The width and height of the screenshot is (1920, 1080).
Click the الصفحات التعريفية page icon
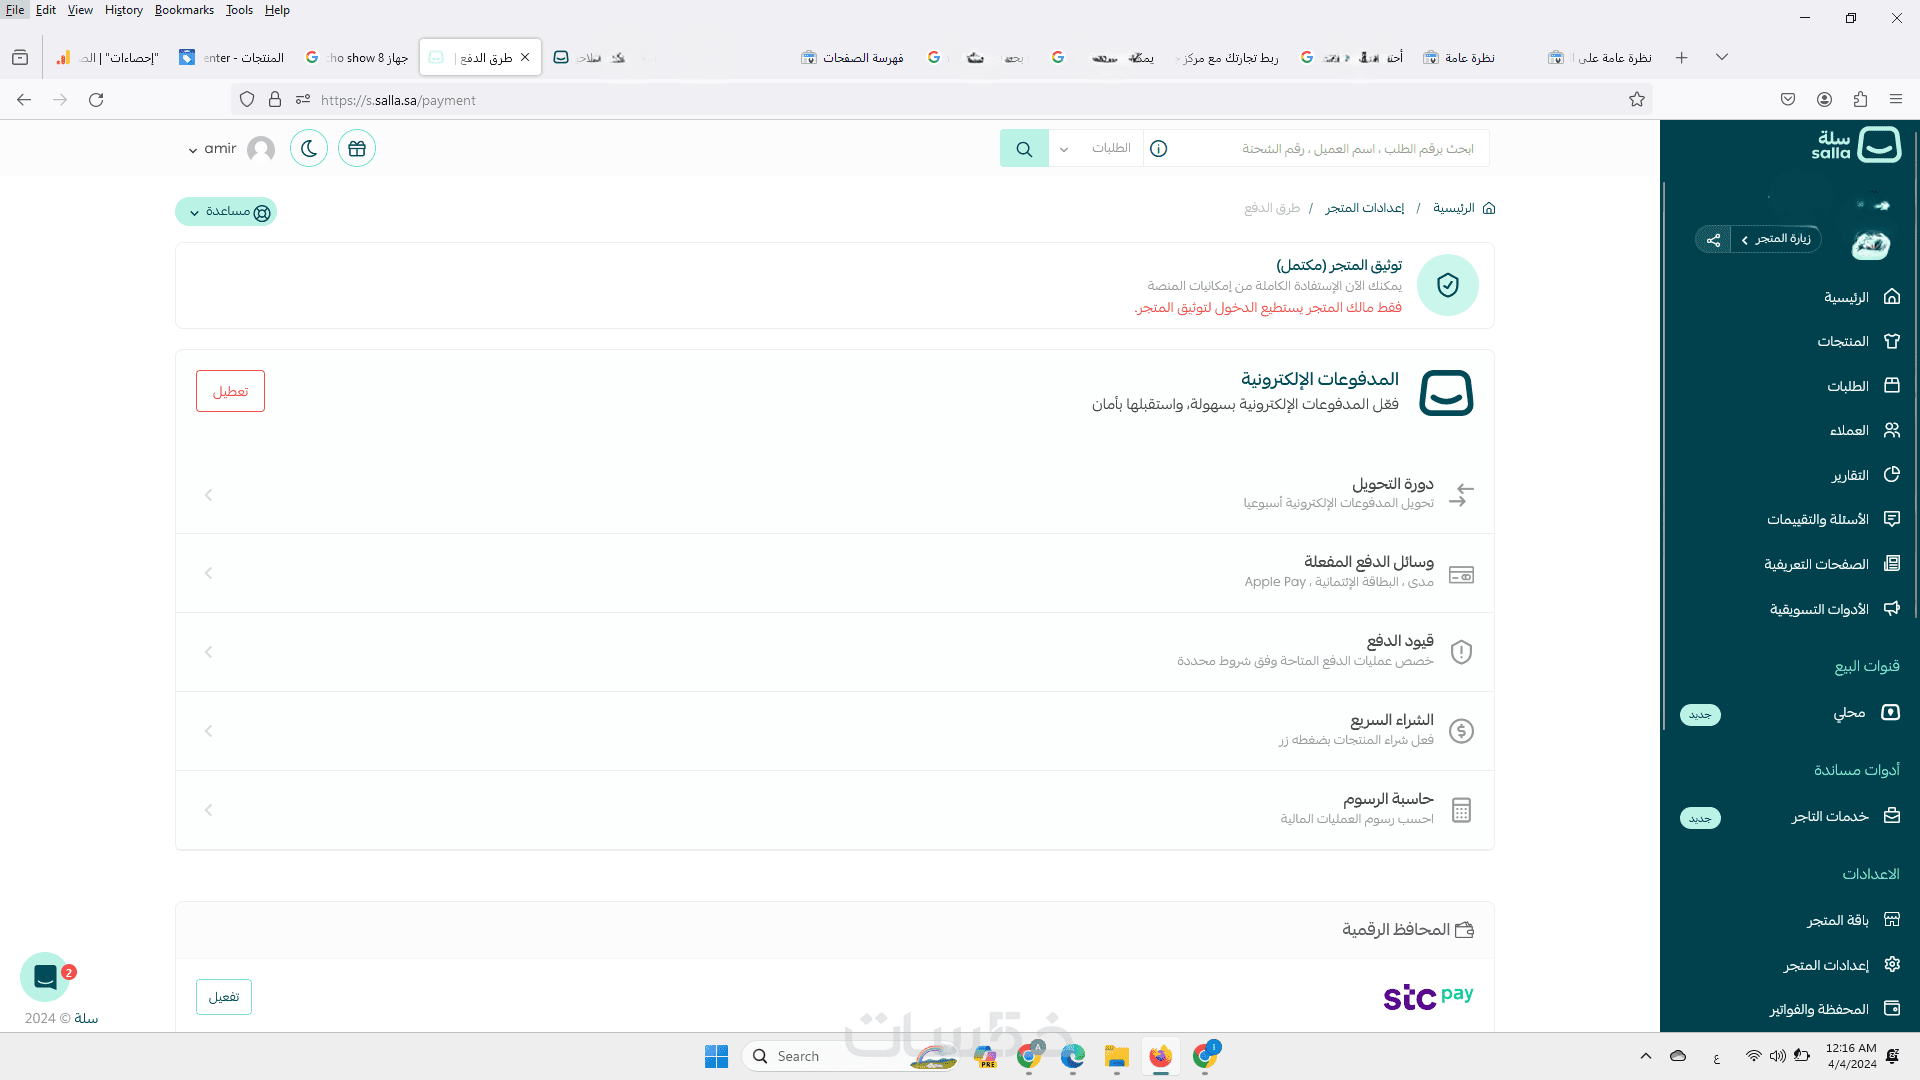point(1892,564)
